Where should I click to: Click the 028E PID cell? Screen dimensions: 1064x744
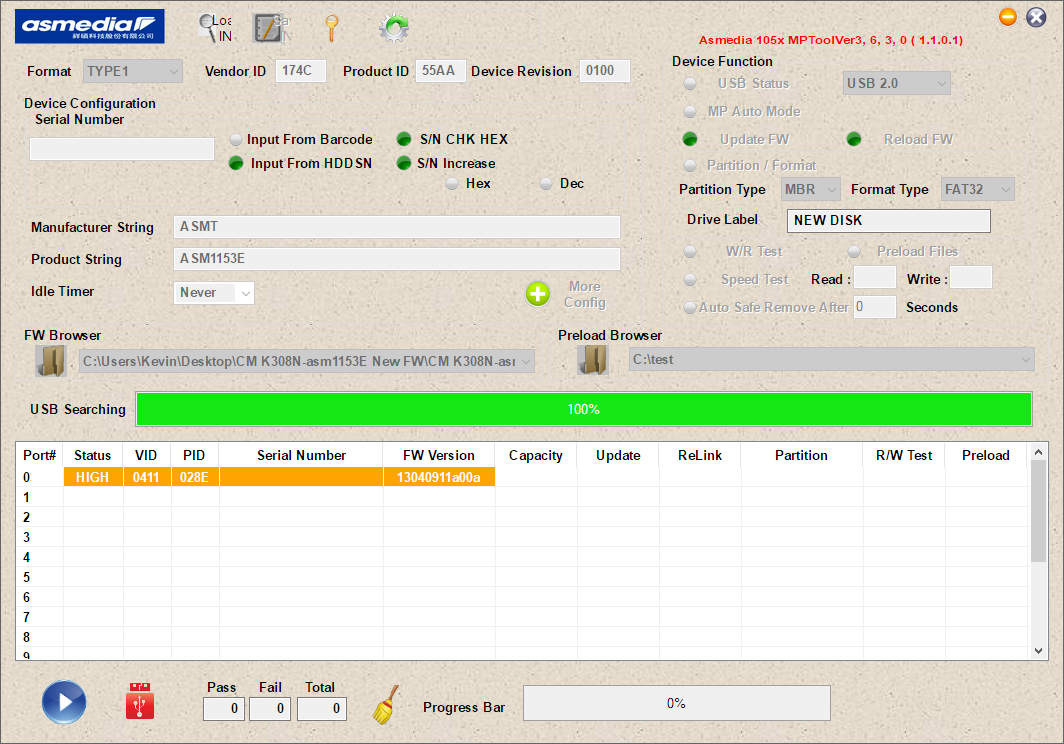click(x=195, y=477)
